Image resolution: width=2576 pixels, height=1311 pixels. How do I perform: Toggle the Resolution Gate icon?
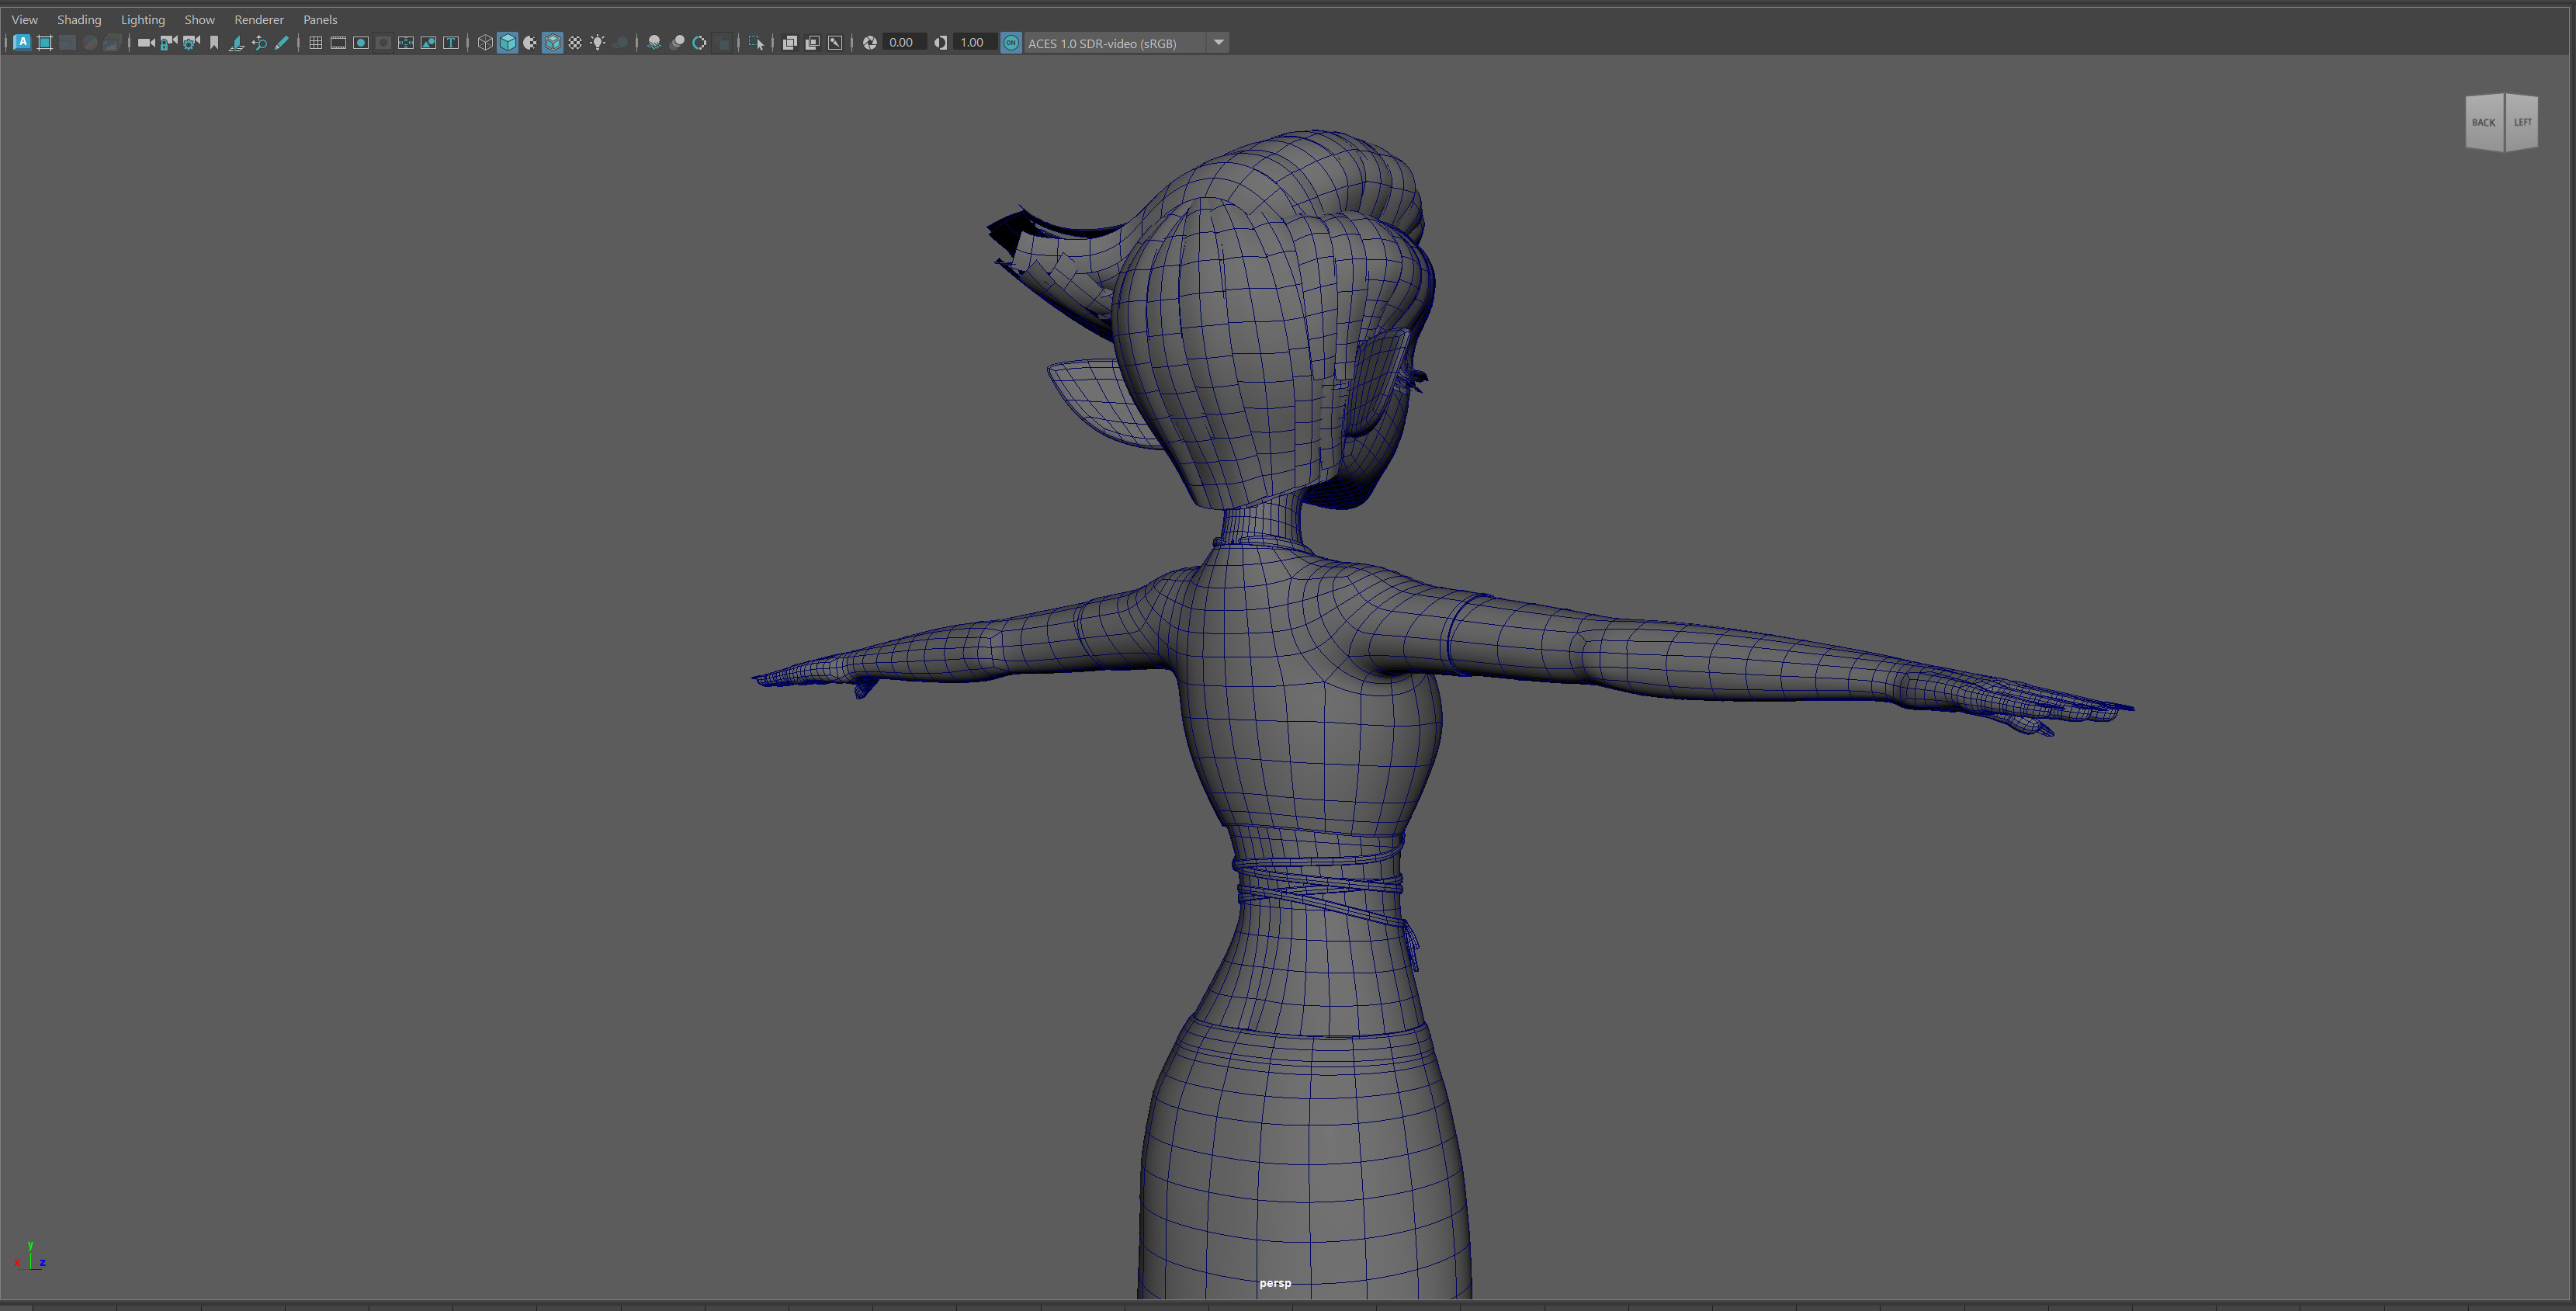(361, 43)
